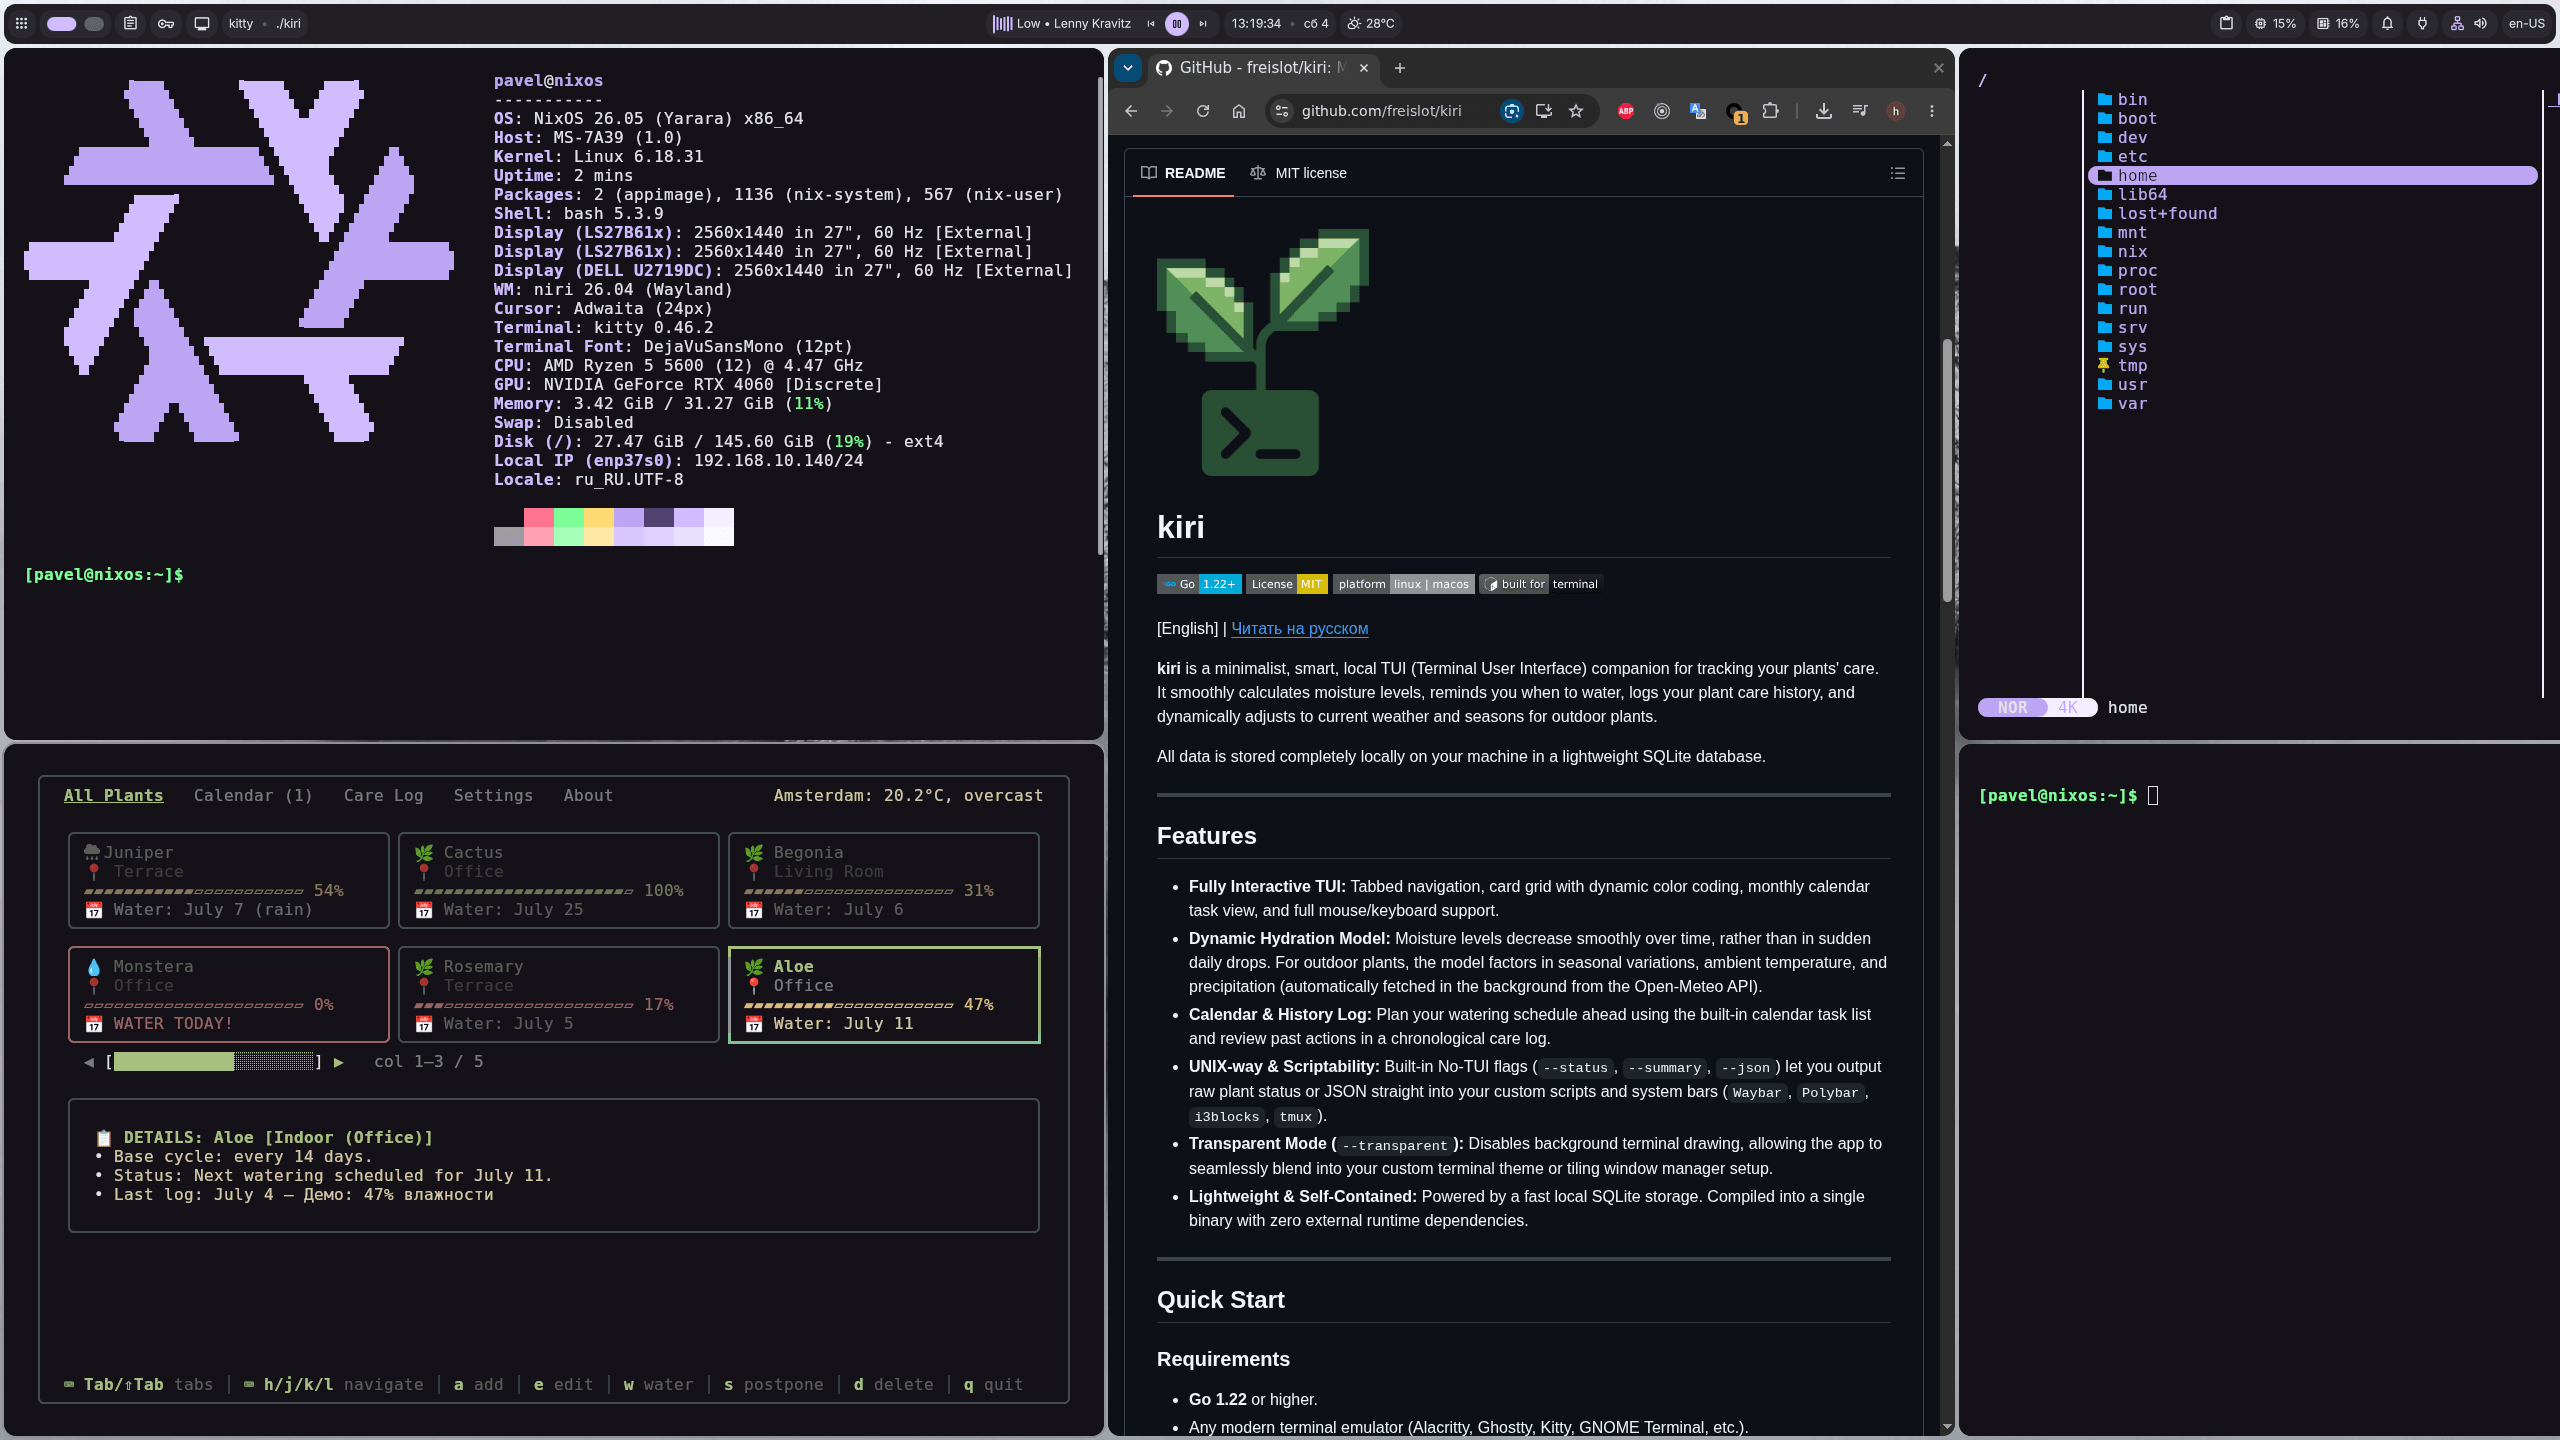Select the GitHub freislot/kiri browser tab

(1263, 68)
